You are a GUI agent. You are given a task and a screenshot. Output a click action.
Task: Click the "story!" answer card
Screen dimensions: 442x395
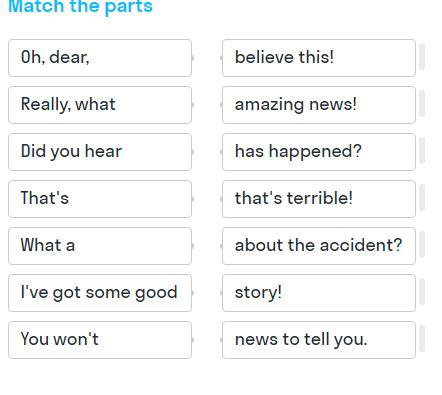(319, 293)
